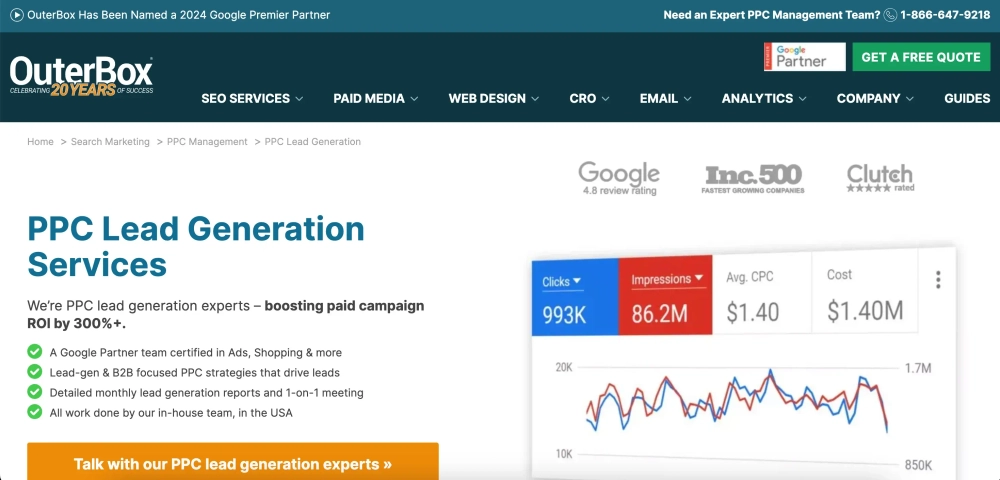Open the SEO SERVICES nav item
The width and height of the screenshot is (1000, 480).
(246, 98)
